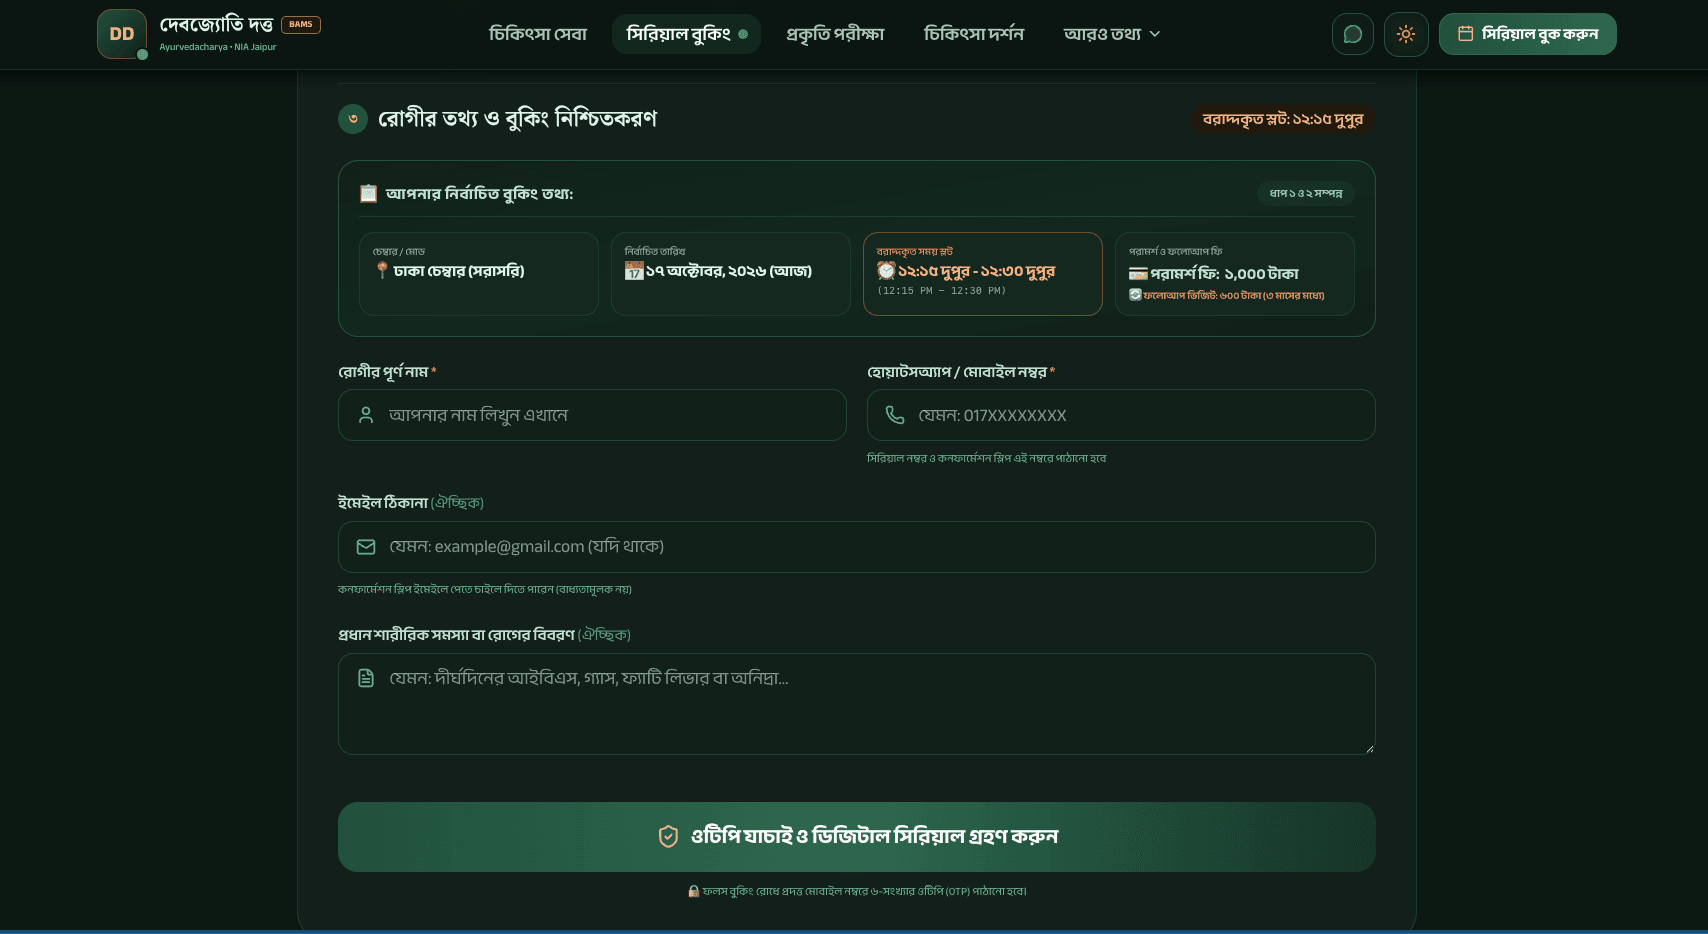Focus the symptoms description textarea
1708x934 pixels.
[x=857, y=704]
